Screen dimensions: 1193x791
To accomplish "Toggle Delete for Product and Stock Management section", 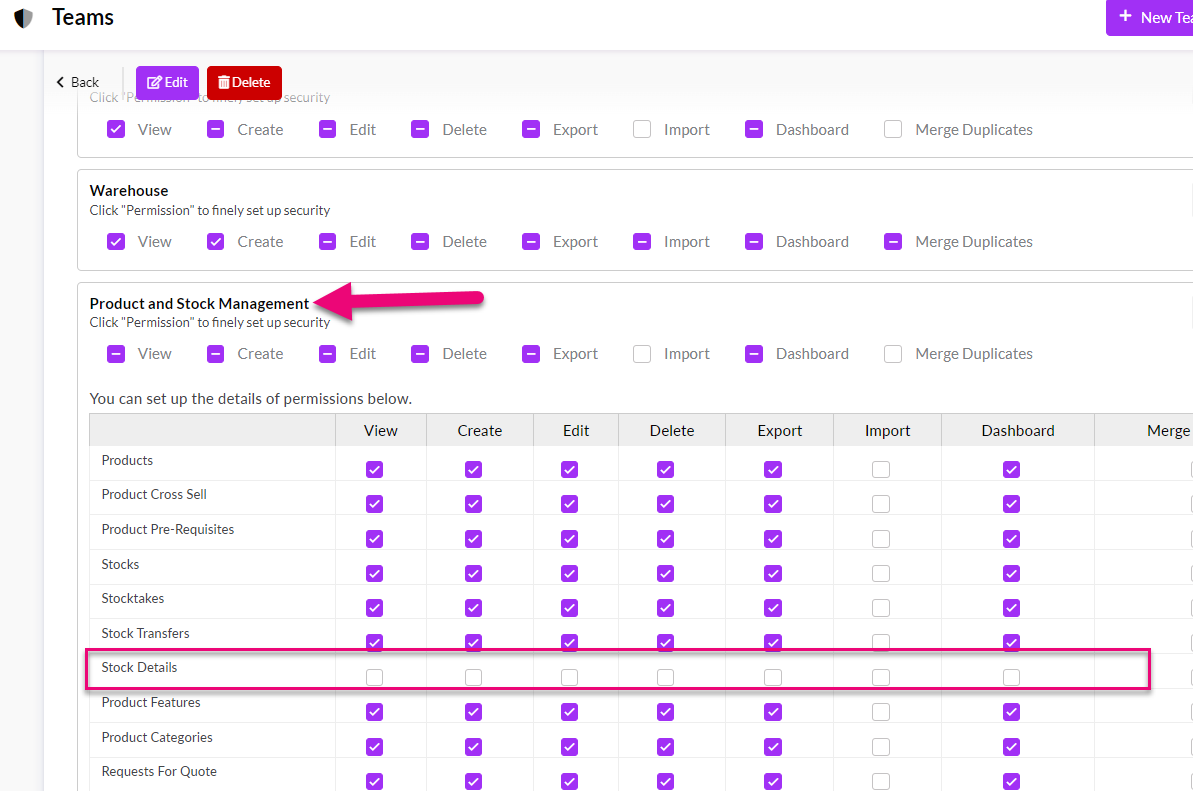I will pyautogui.click(x=420, y=354).
